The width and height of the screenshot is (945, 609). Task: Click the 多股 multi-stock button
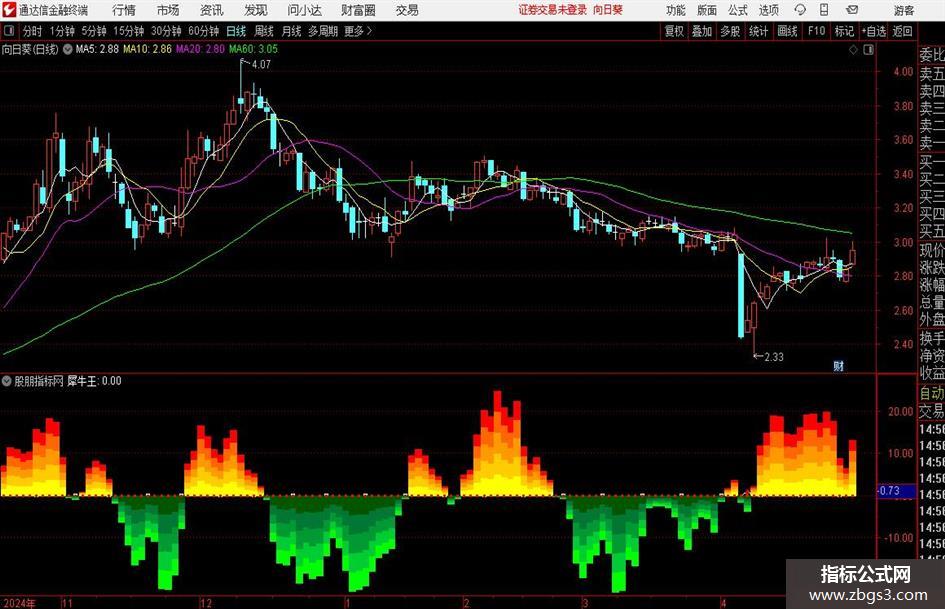[x=730, y=31]
